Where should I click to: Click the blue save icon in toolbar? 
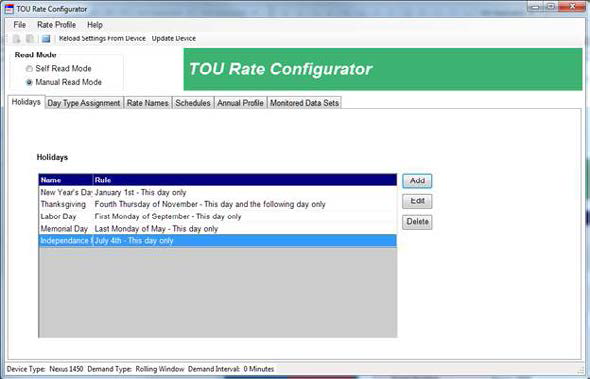pos(46,38)
